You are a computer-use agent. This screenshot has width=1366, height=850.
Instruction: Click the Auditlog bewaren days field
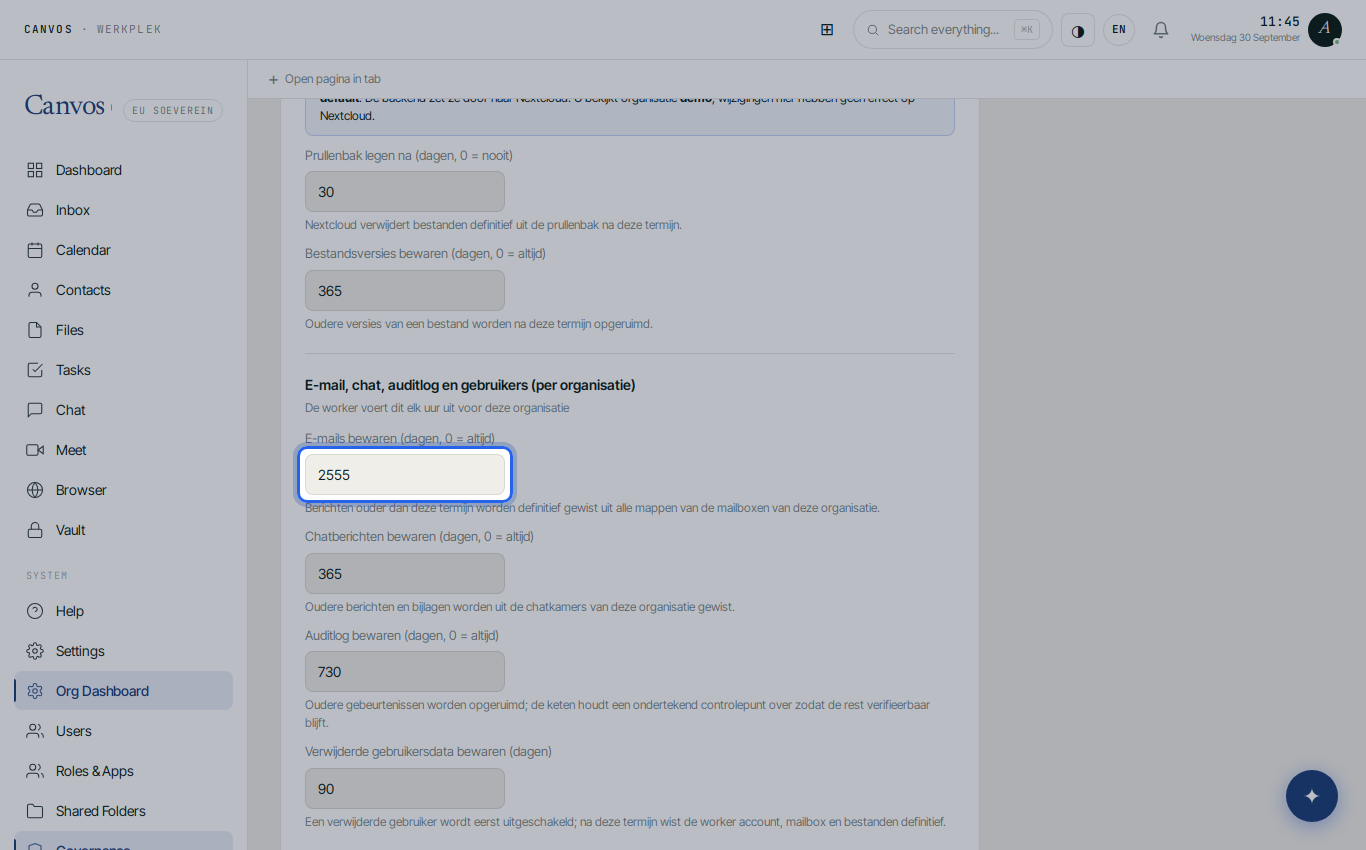click(x=405, y=672)
